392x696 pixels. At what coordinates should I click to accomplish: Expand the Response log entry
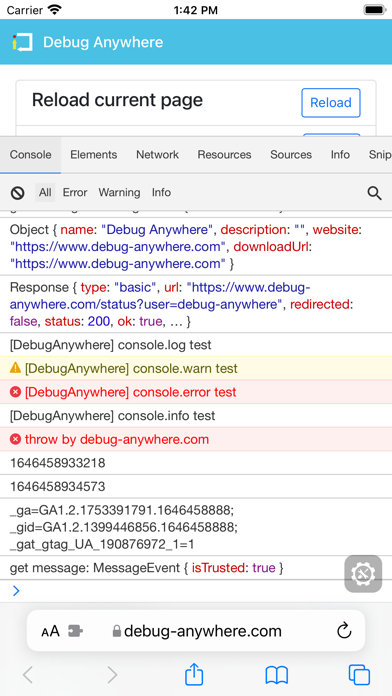[196, 304]
